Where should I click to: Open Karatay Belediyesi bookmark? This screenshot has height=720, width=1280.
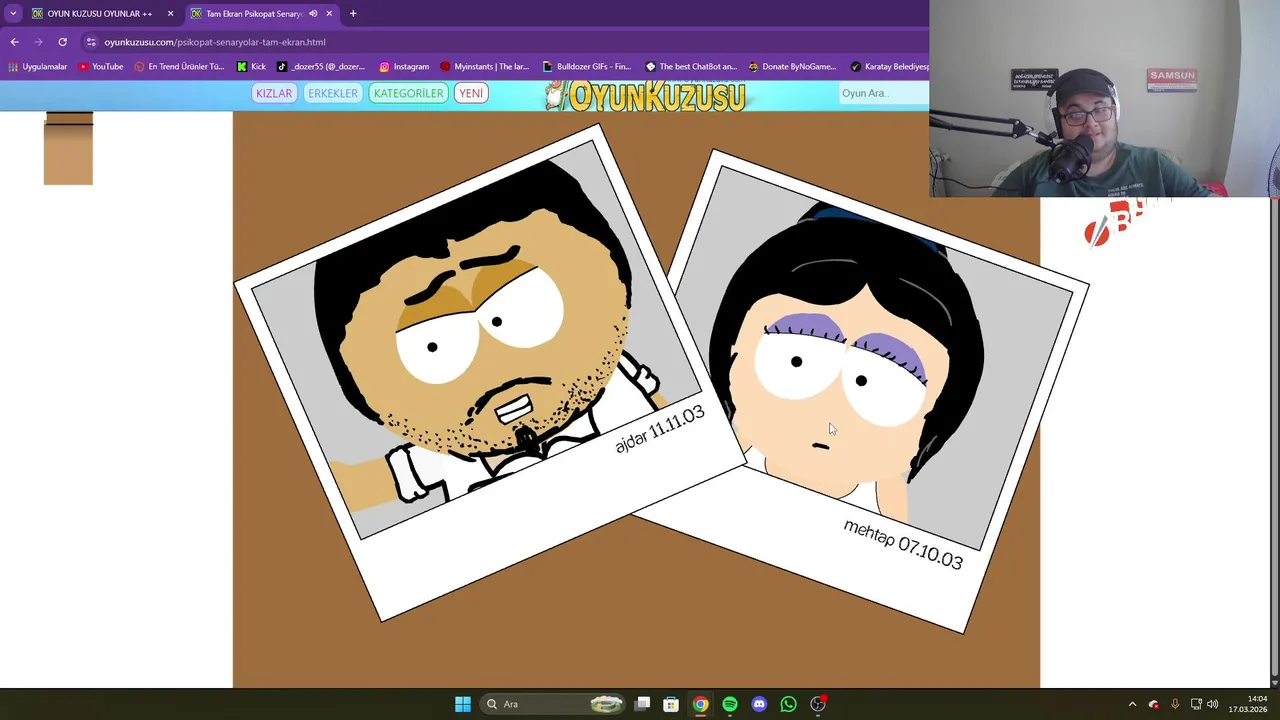[x=889, y=67]
